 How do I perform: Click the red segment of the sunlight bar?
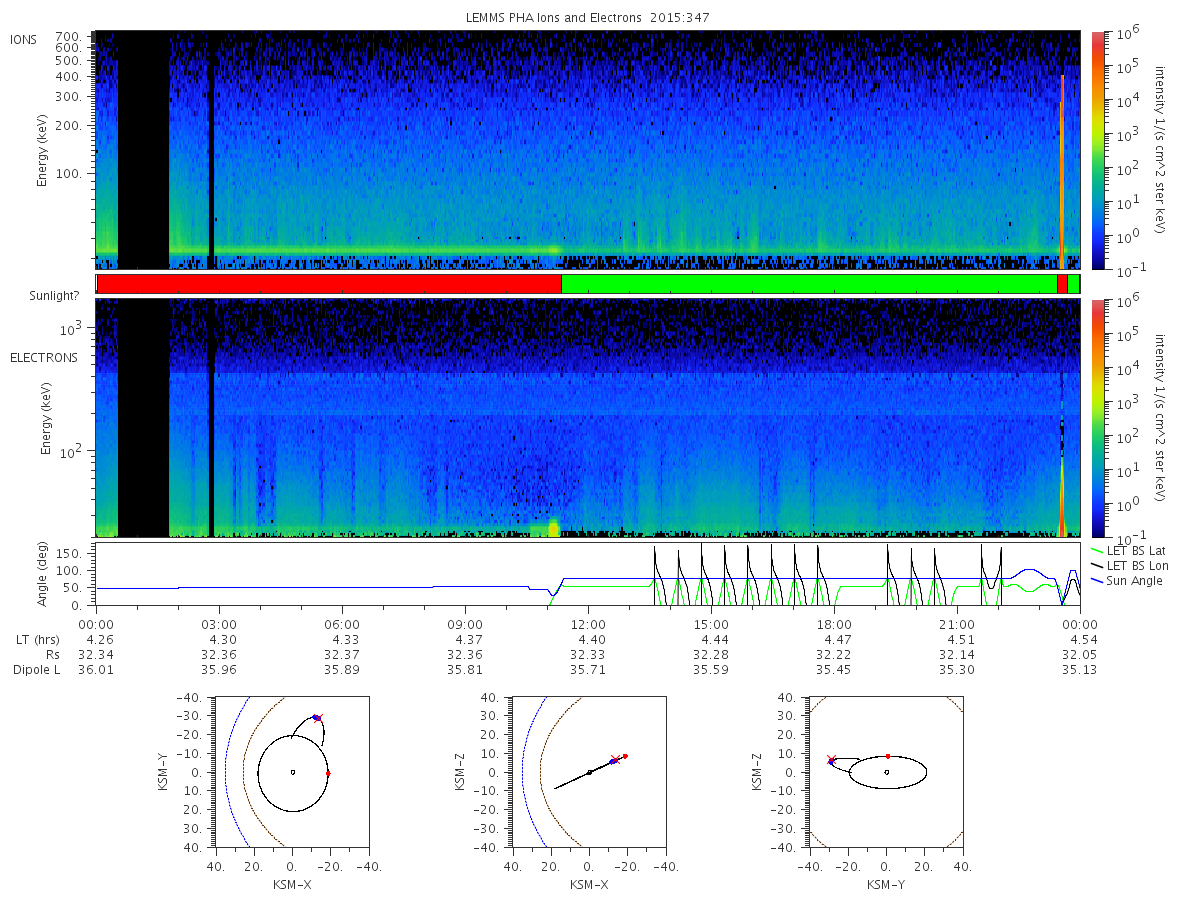[329, 284]
